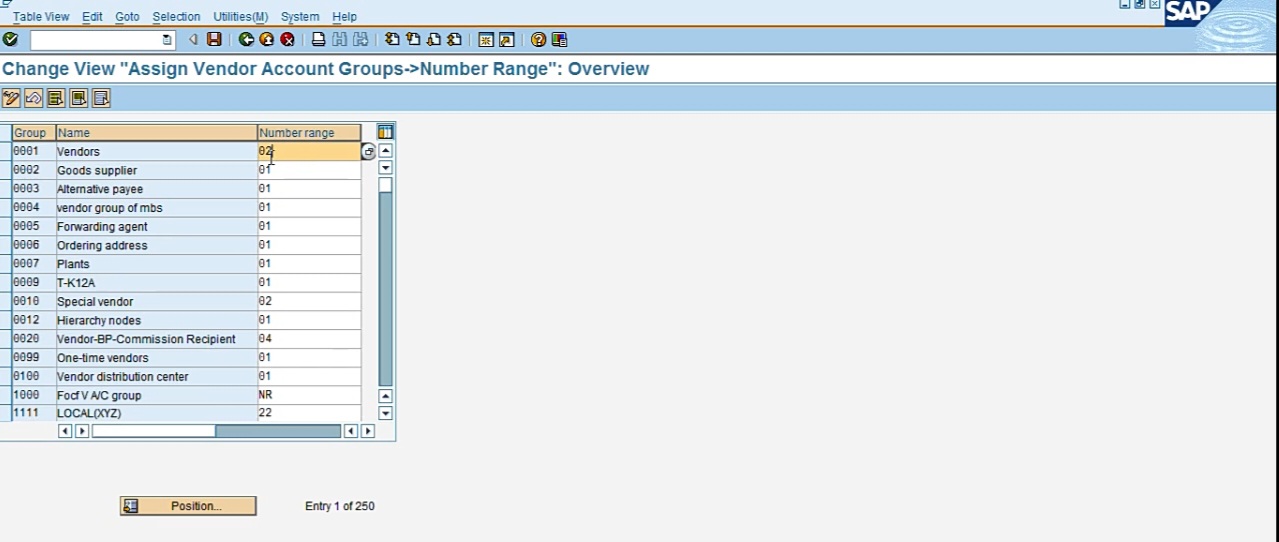Image resolution: width=1279 pixels, height=542 pixels.
Task: Click number range field for Special vendor
Action: 309,301
